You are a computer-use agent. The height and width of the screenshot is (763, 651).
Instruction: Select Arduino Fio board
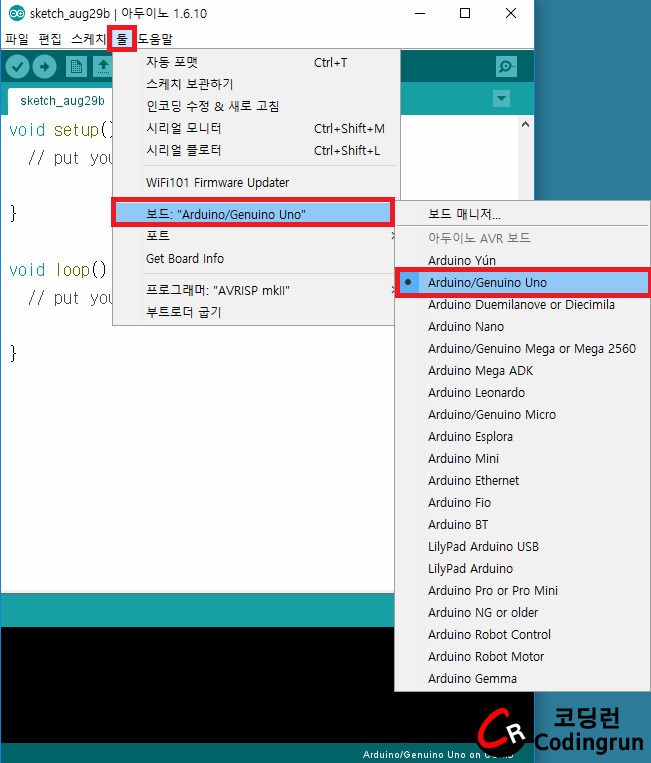pyautogui.click(x=523, y=503)
